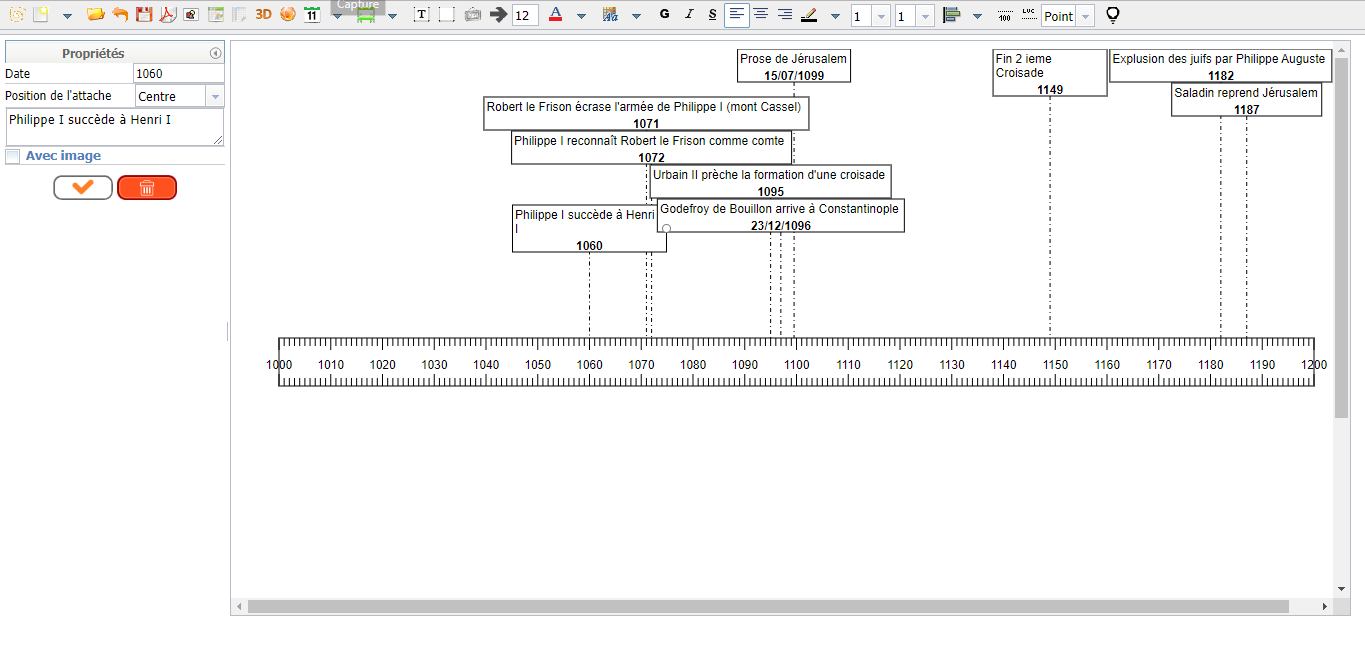Align text left

737,15
